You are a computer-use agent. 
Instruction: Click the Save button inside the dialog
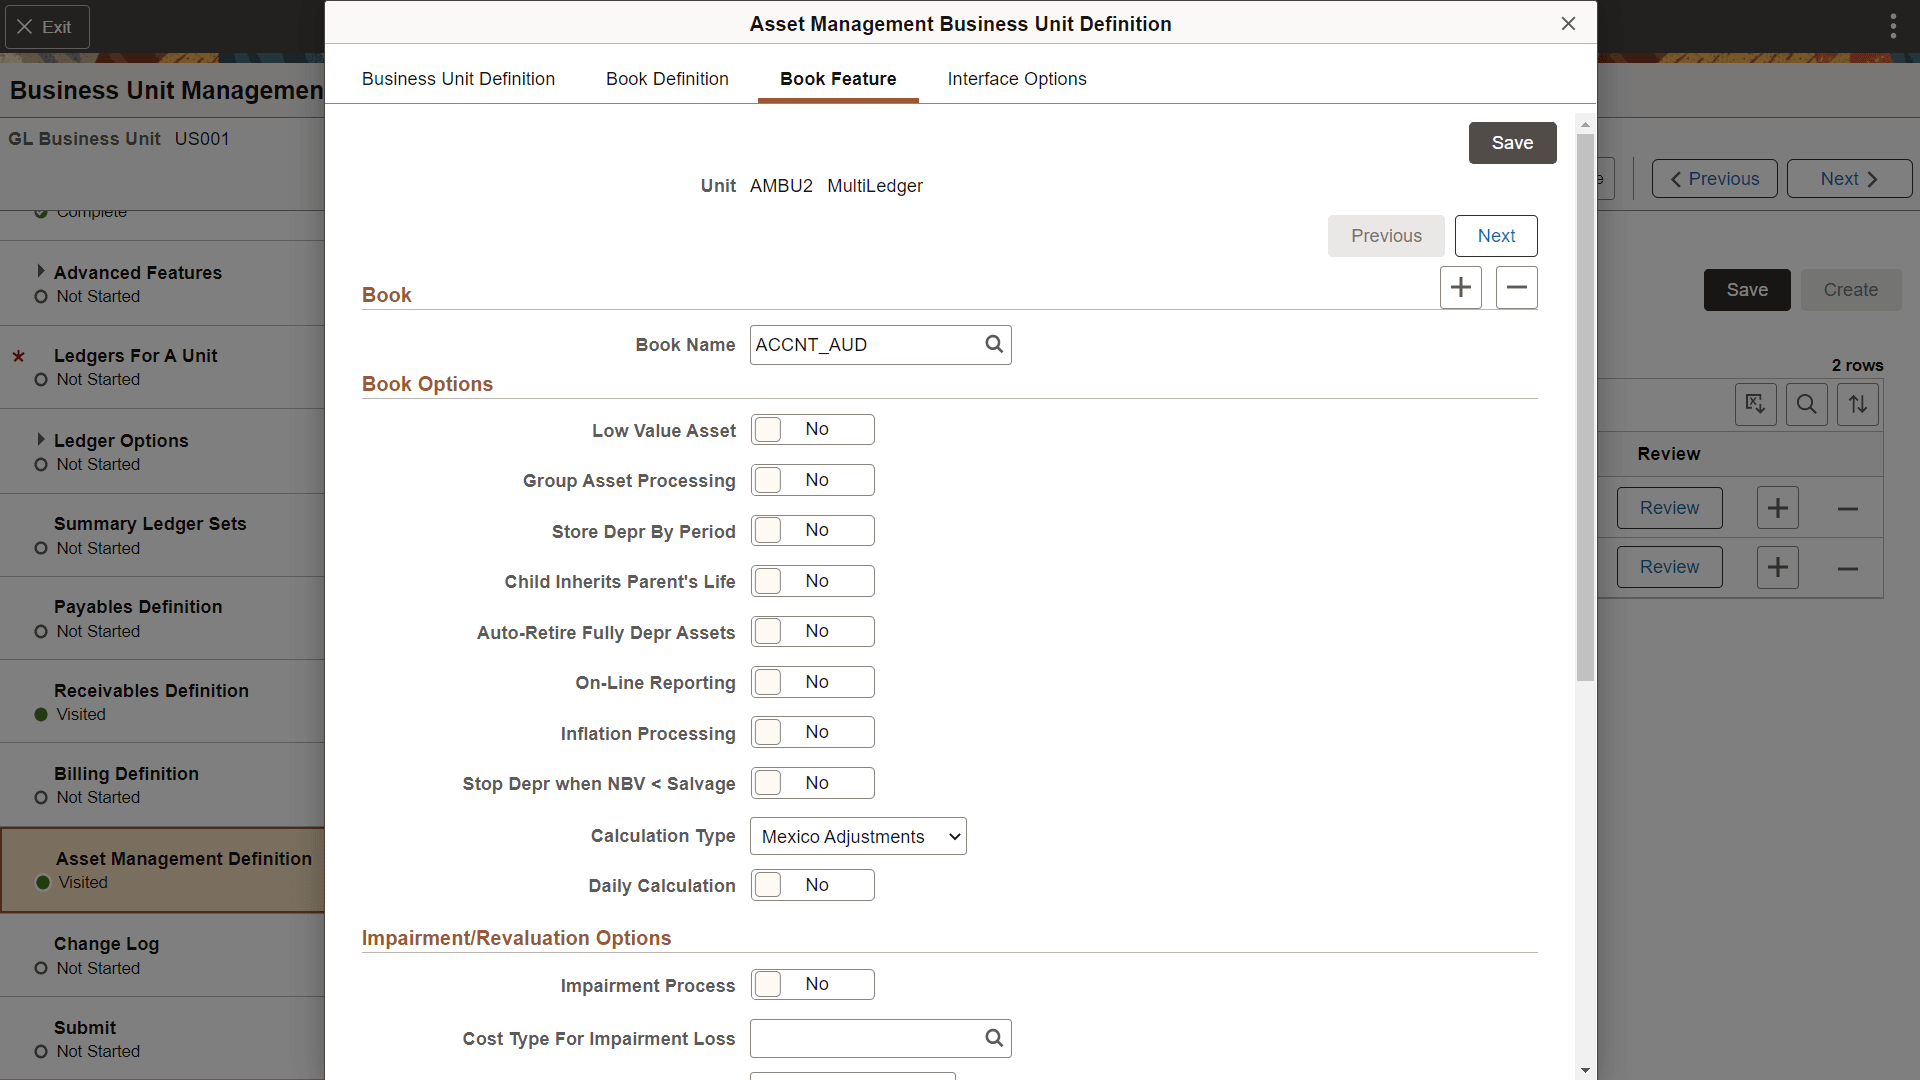(x=1512, y=143)
